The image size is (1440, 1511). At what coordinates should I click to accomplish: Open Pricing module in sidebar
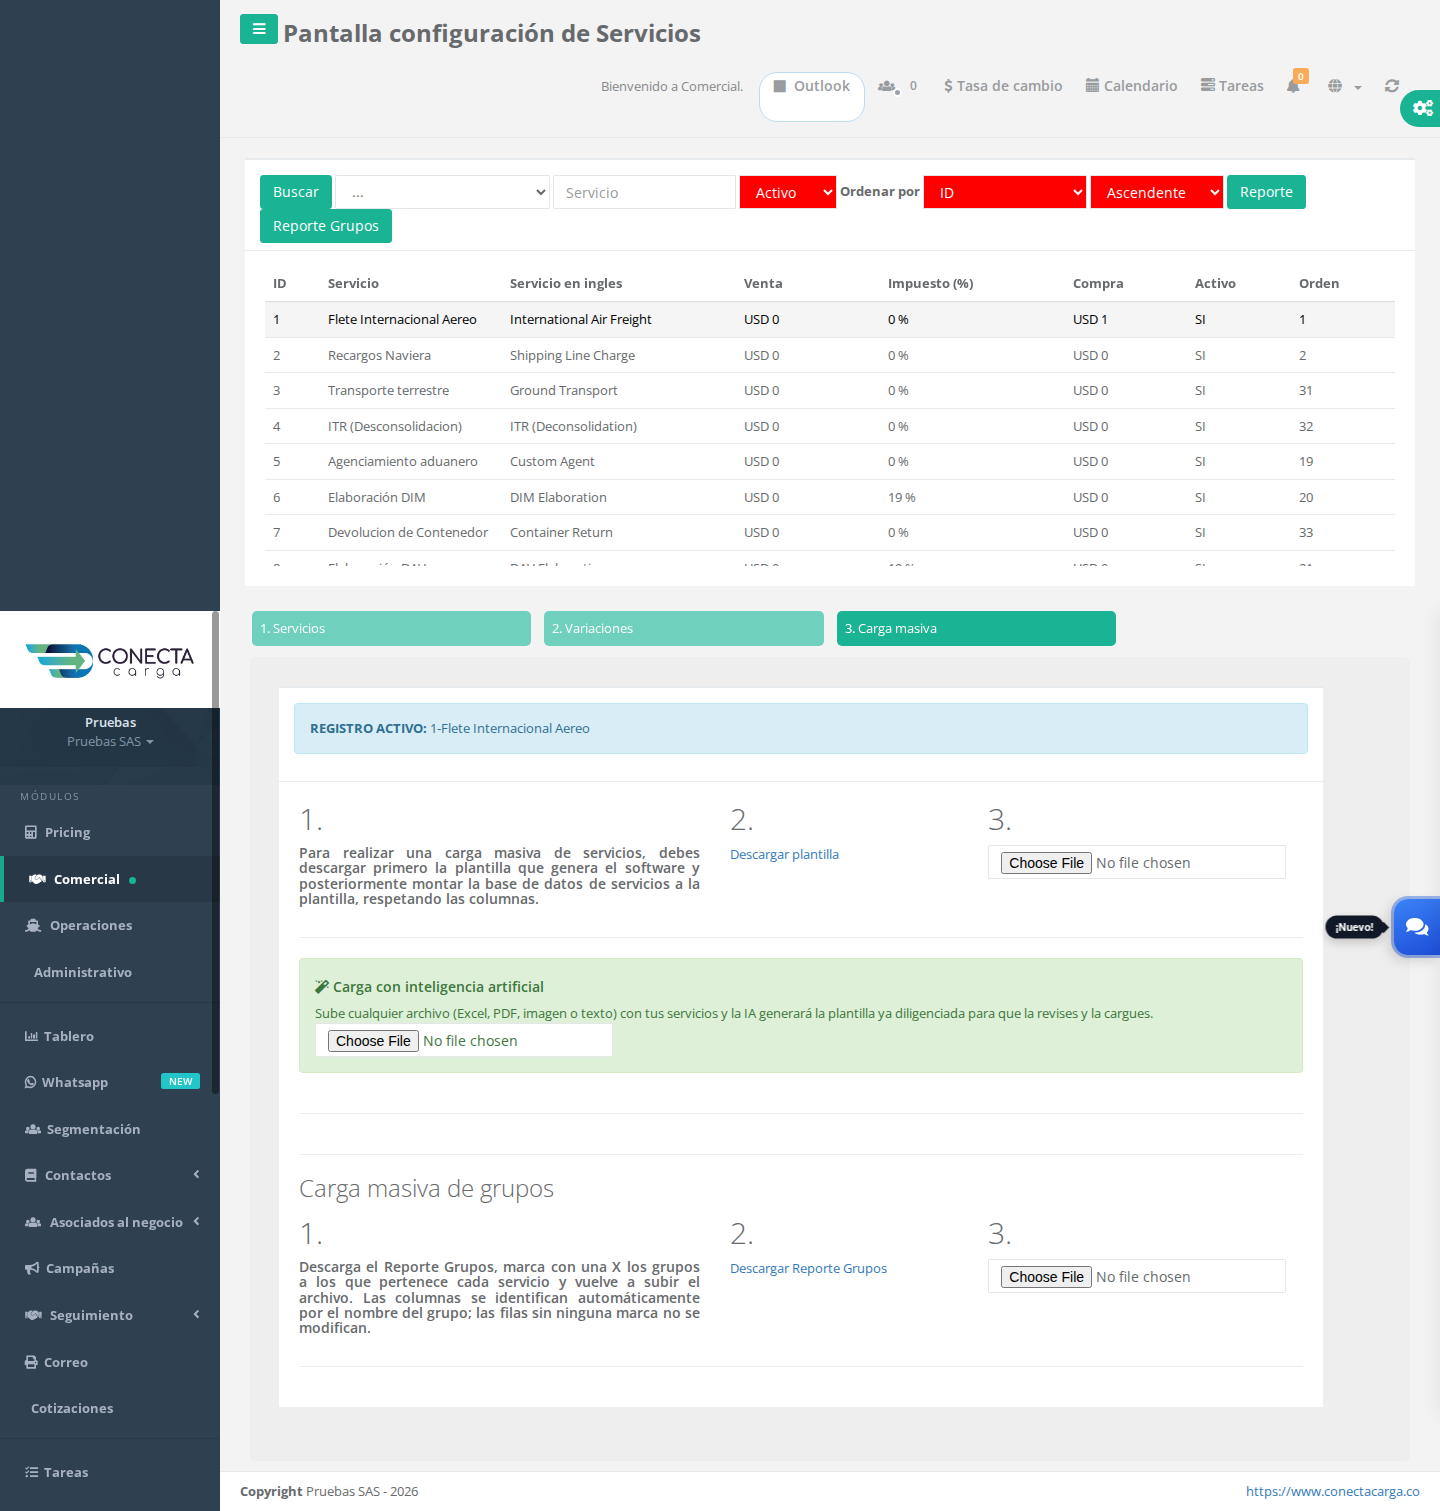tap(67, 832)
